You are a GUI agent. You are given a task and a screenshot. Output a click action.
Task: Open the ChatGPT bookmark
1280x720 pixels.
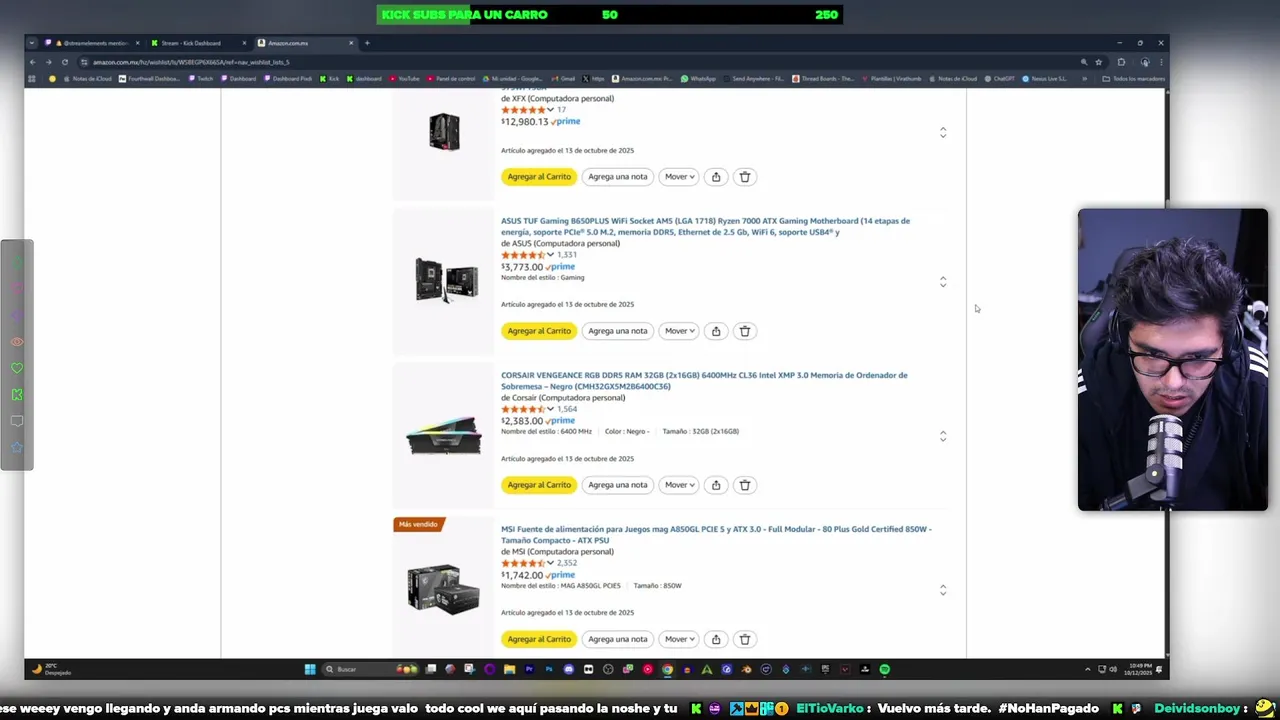tap(1001, 79)
